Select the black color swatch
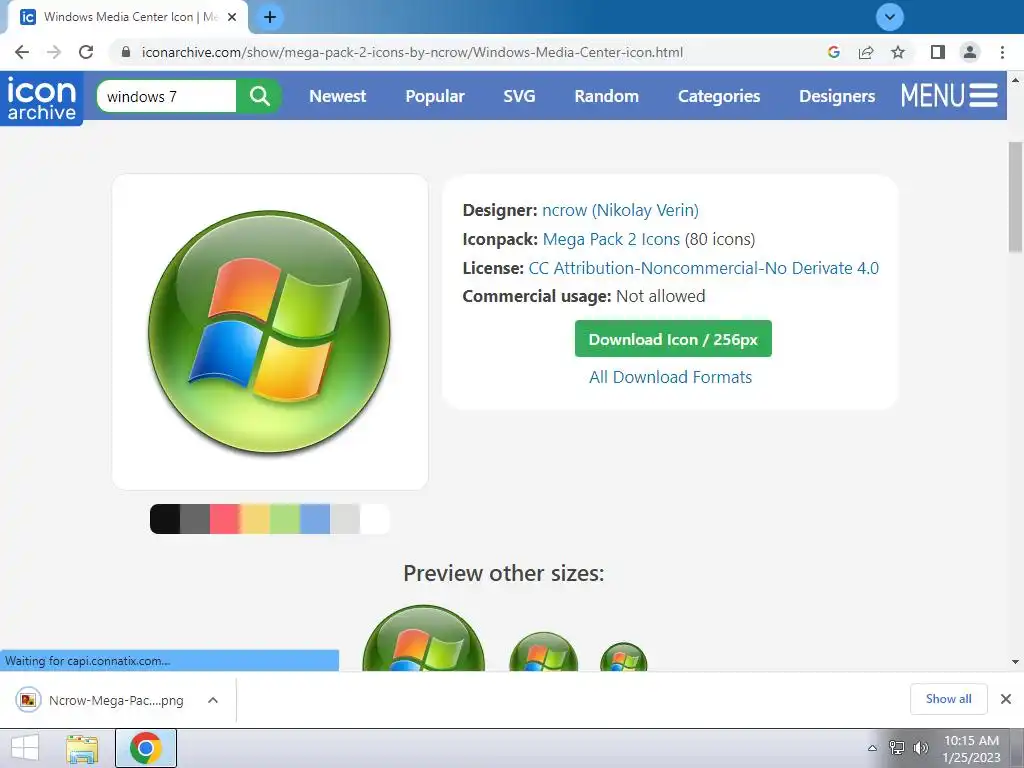This screenshot has width=1024, height=768. 165,519
